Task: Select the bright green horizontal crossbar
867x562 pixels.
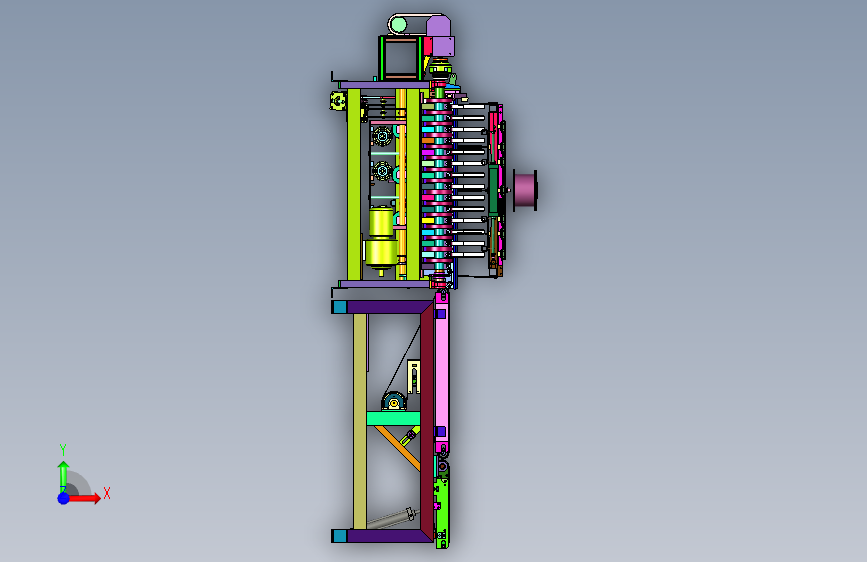Action: (393, 418)
